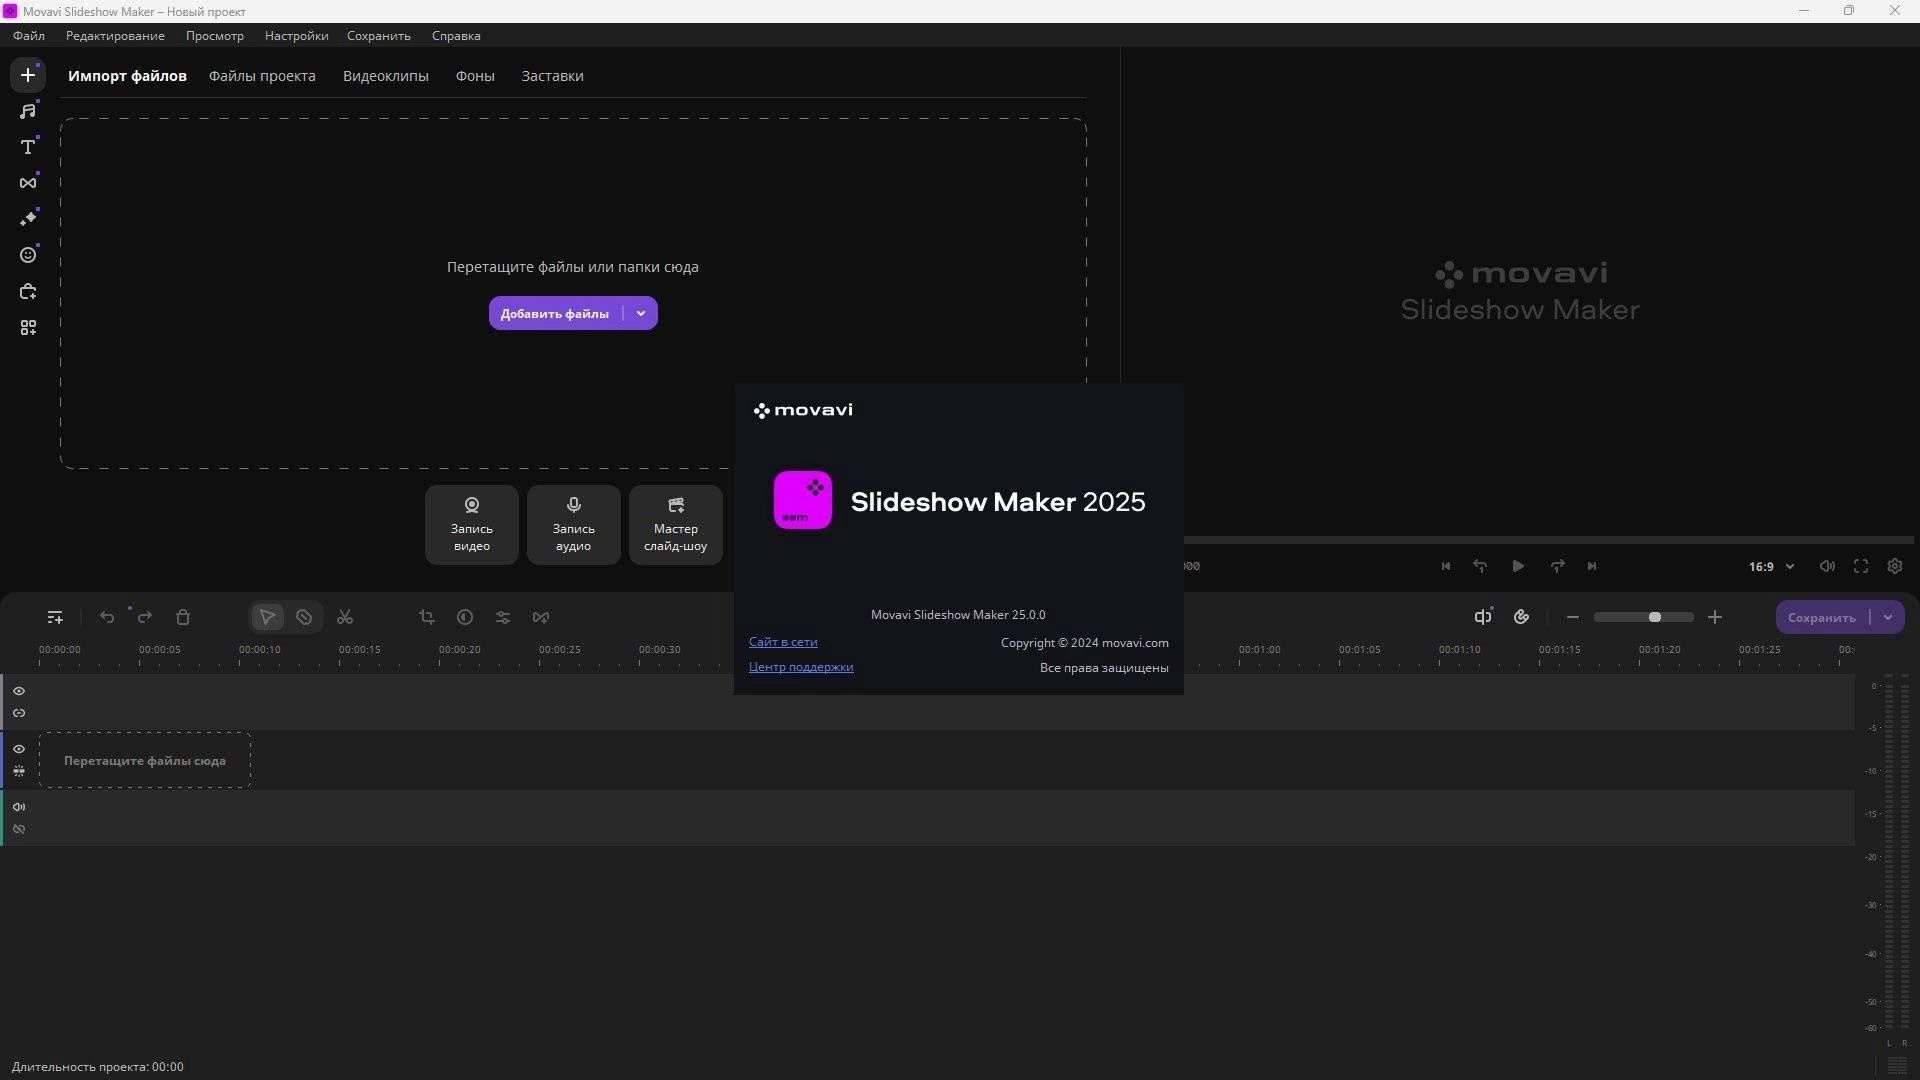Click the preview player progress bar
The width and height of the screenshot is (1920, 1080).
point(1549,540)
